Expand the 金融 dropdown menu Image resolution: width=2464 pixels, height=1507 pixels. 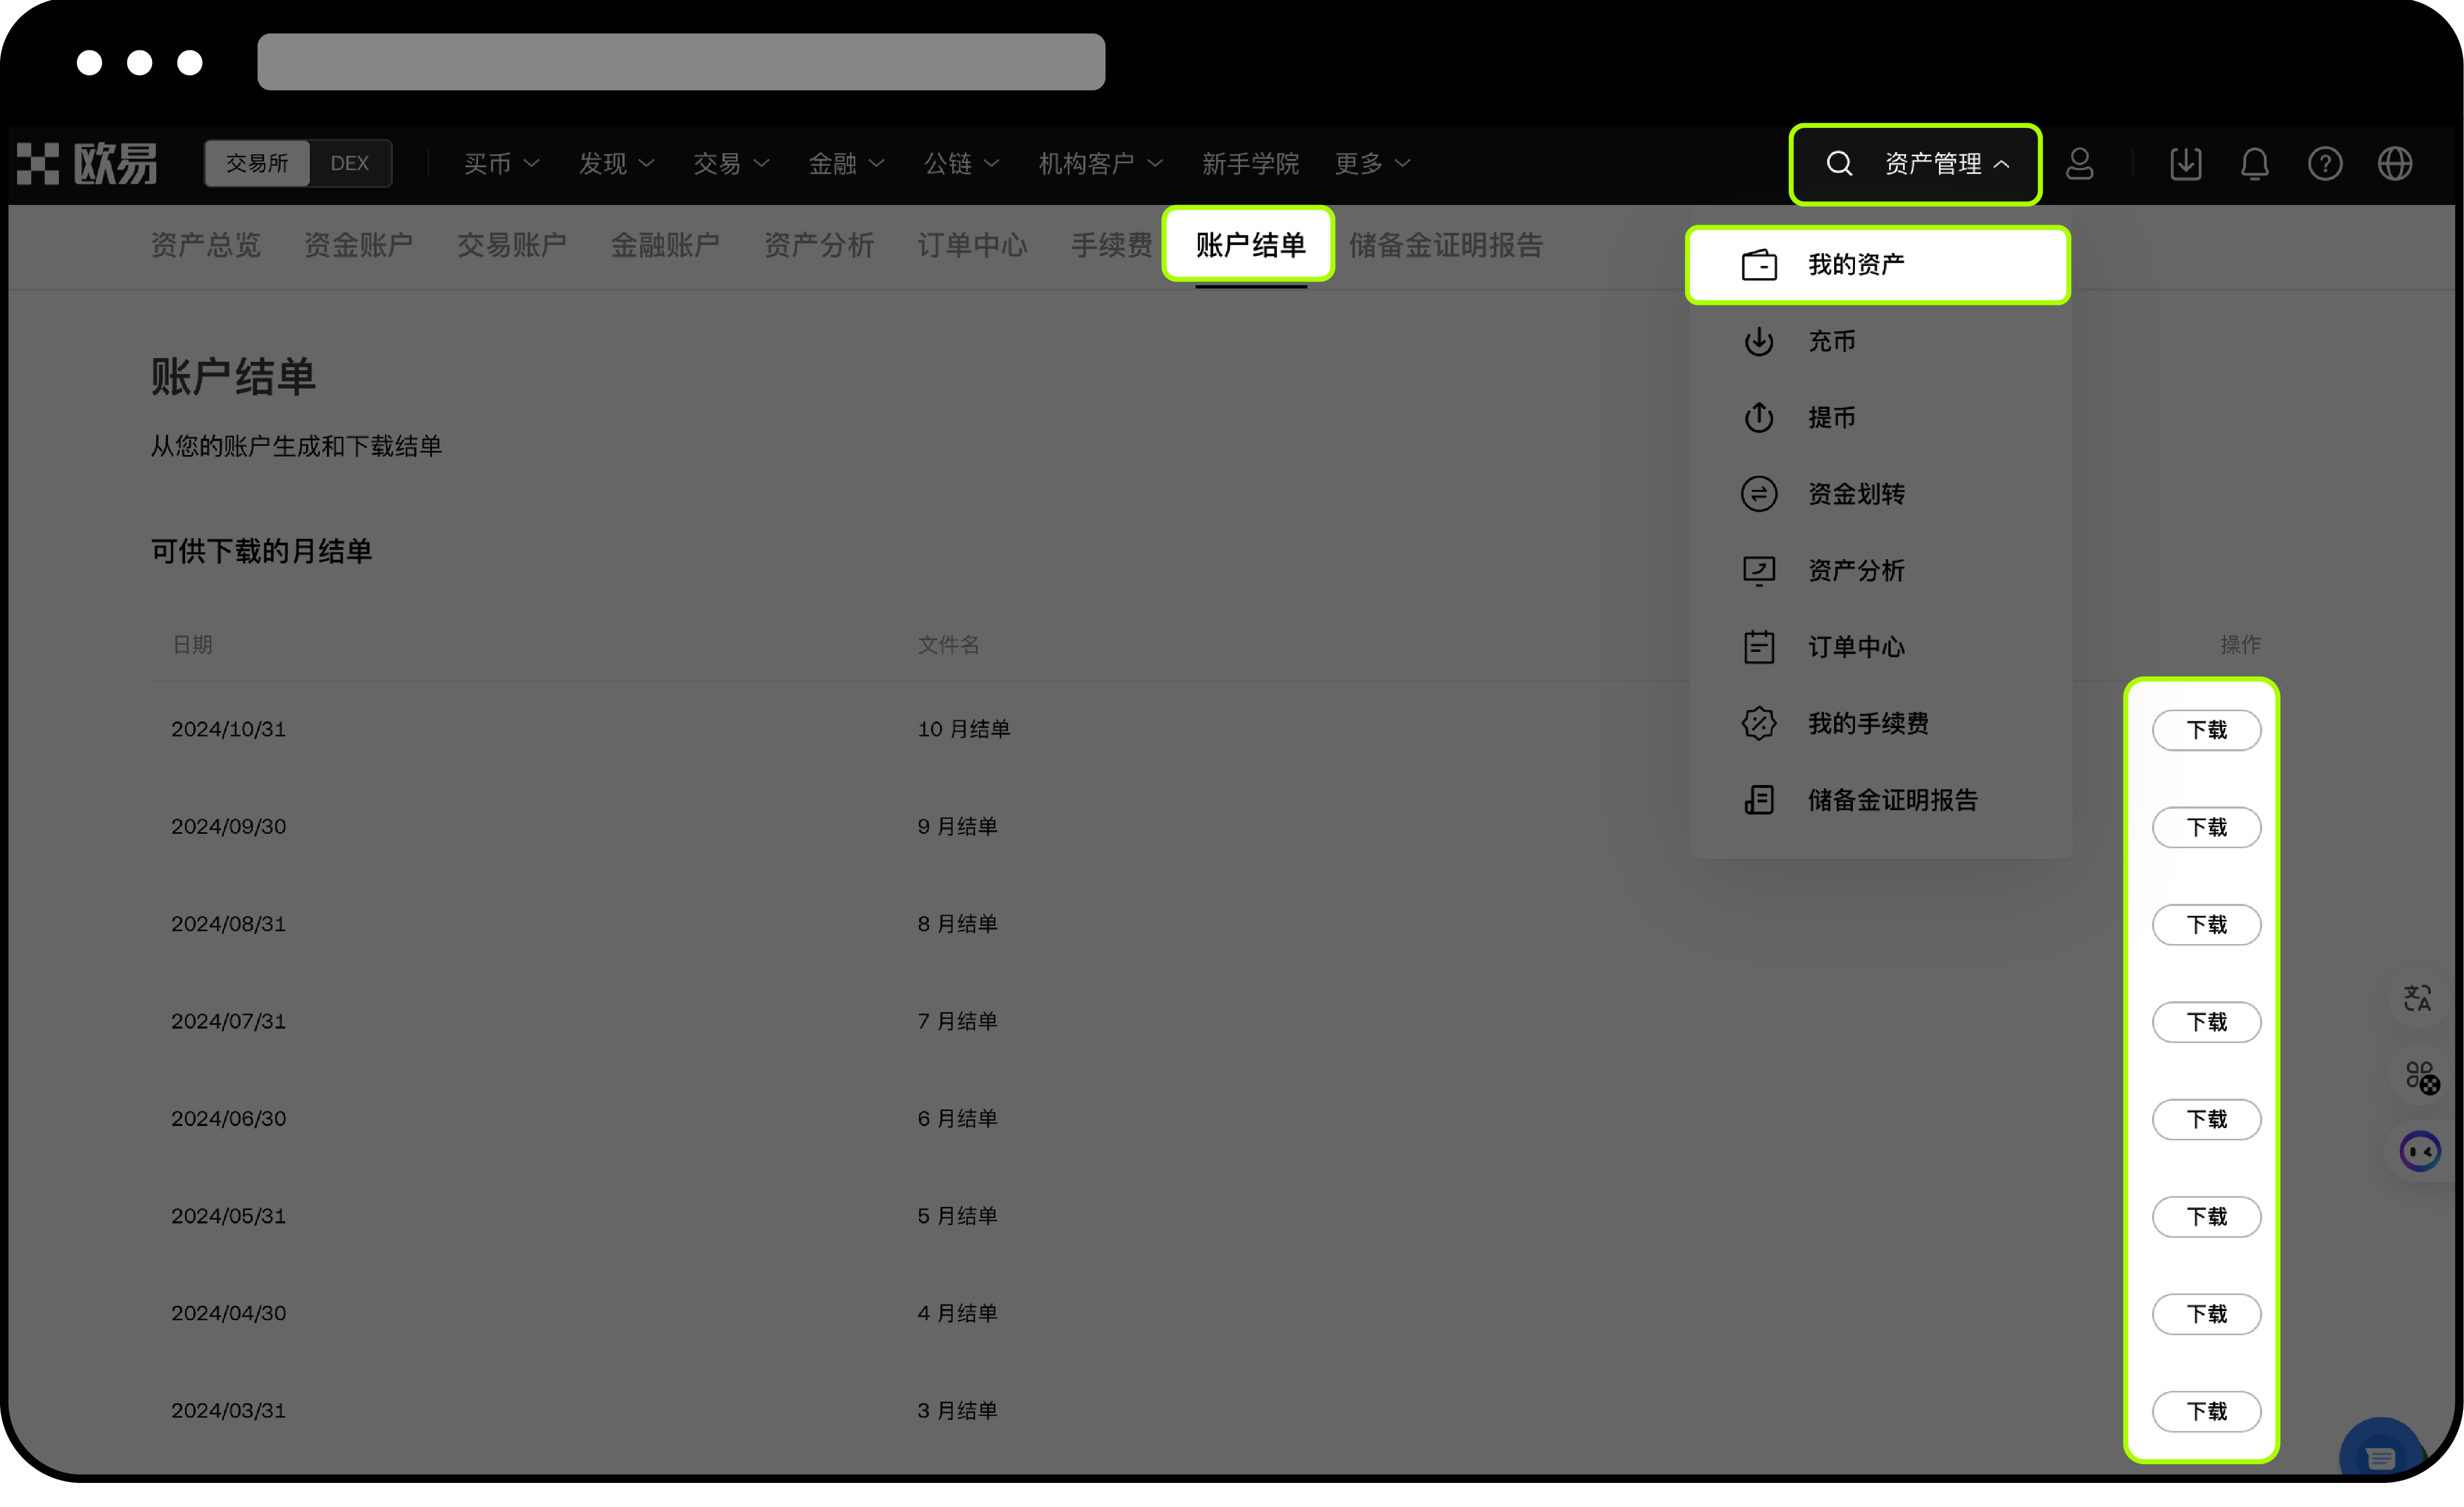pyautogui.click(x=846, y=164)
